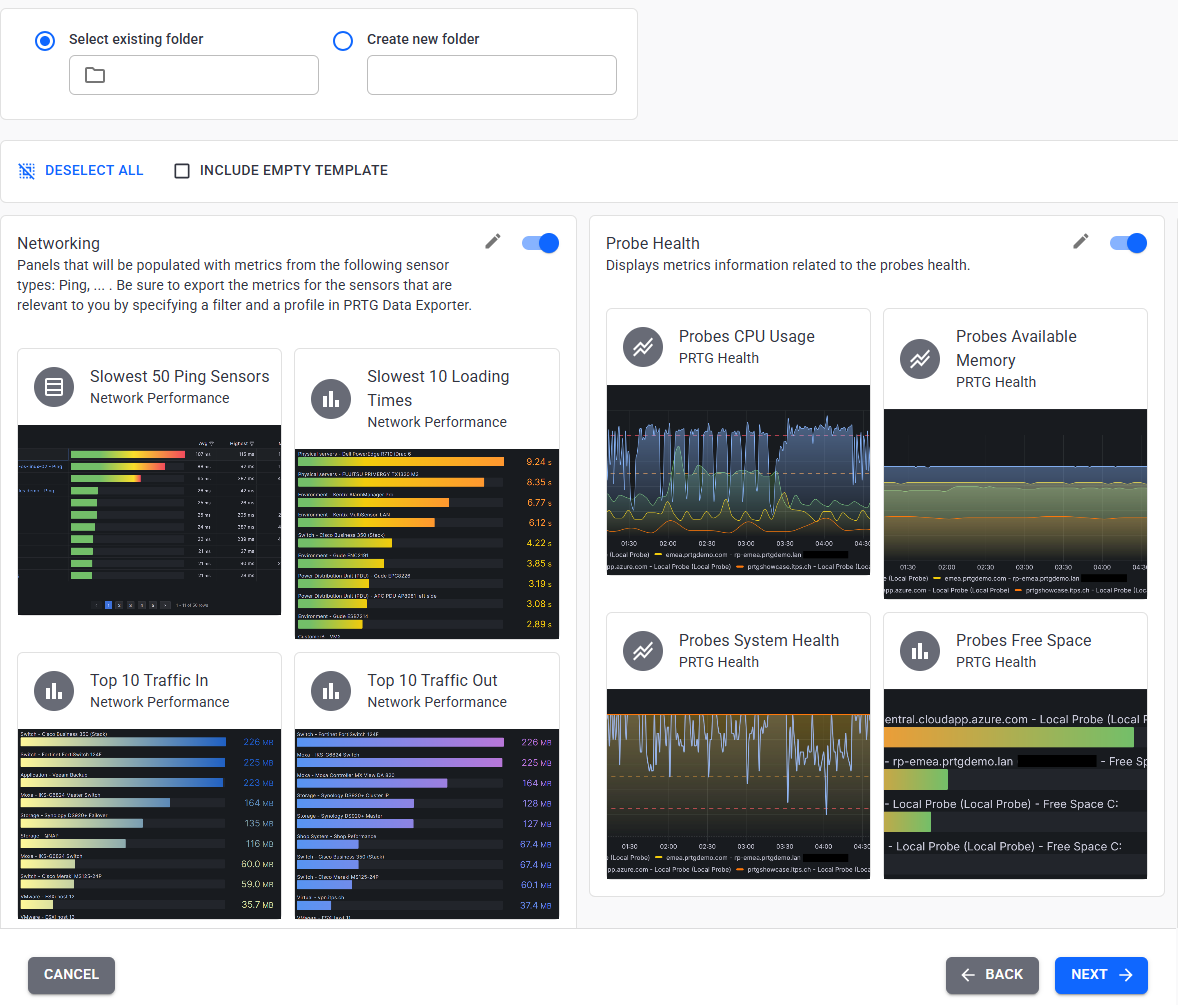Go back with the Back button
Image resolution: width=1178 pixels, height=1005 pixels.
point(992,975)
